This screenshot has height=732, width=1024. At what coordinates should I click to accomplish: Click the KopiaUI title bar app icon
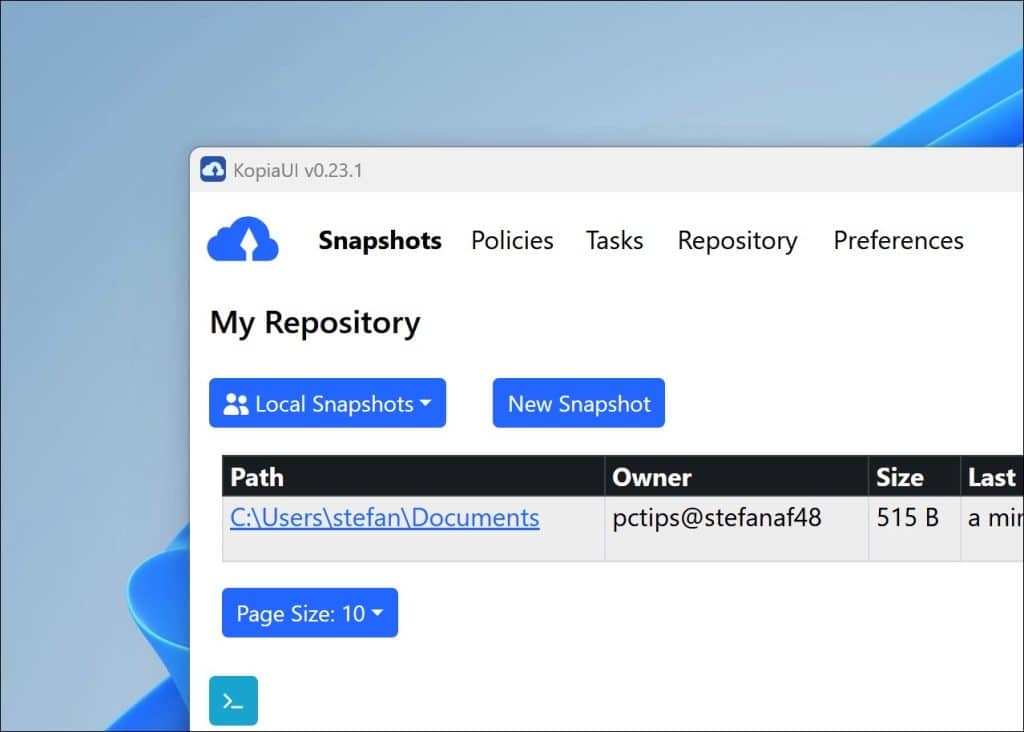213,169
